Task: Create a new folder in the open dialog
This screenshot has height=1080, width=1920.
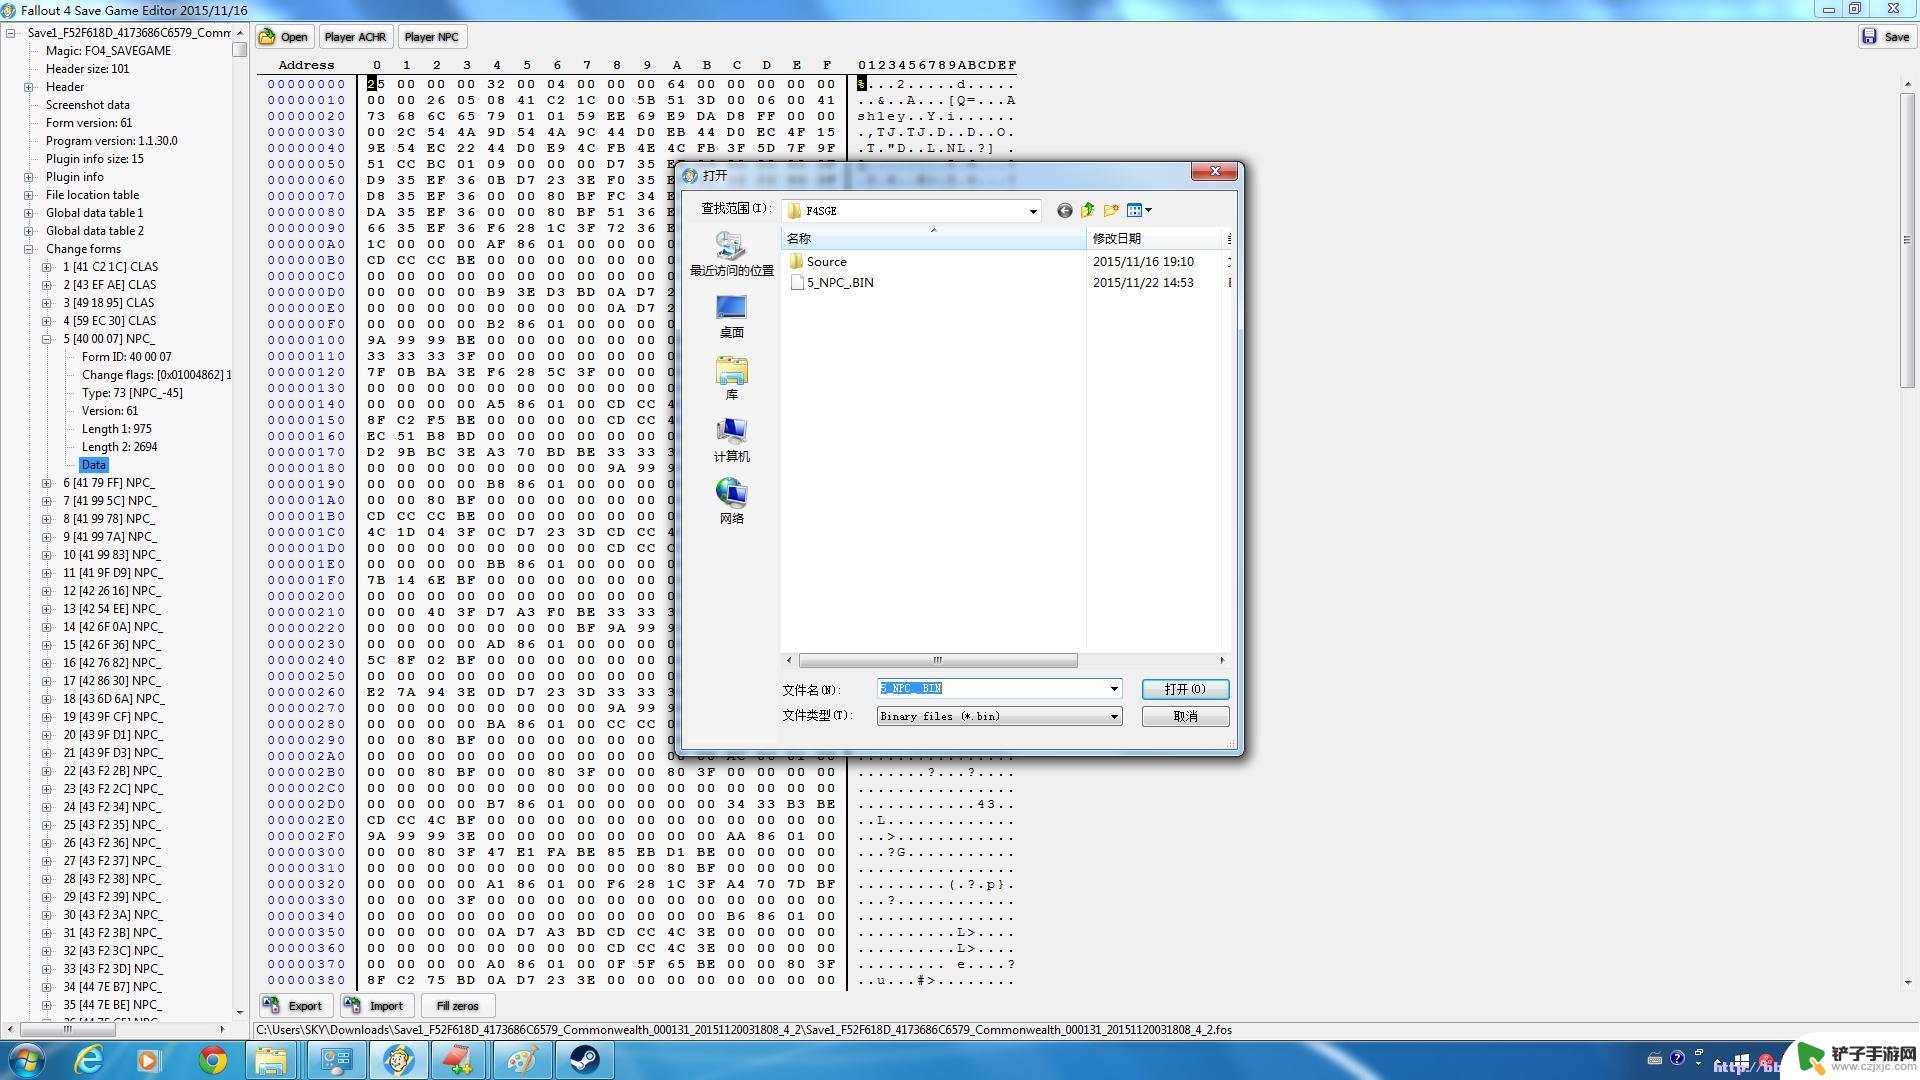Action: point(1111,210)
